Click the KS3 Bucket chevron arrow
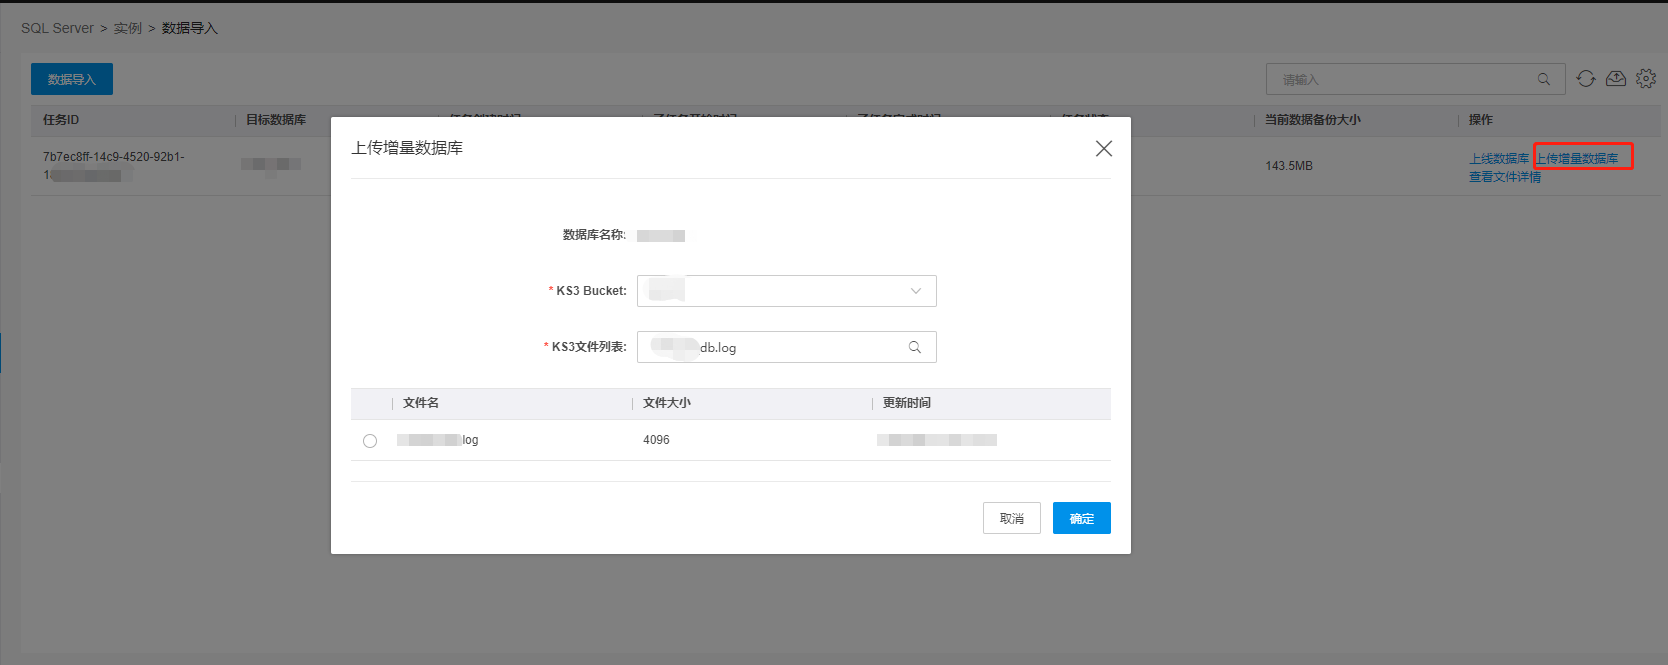 [x=915, y=291]
